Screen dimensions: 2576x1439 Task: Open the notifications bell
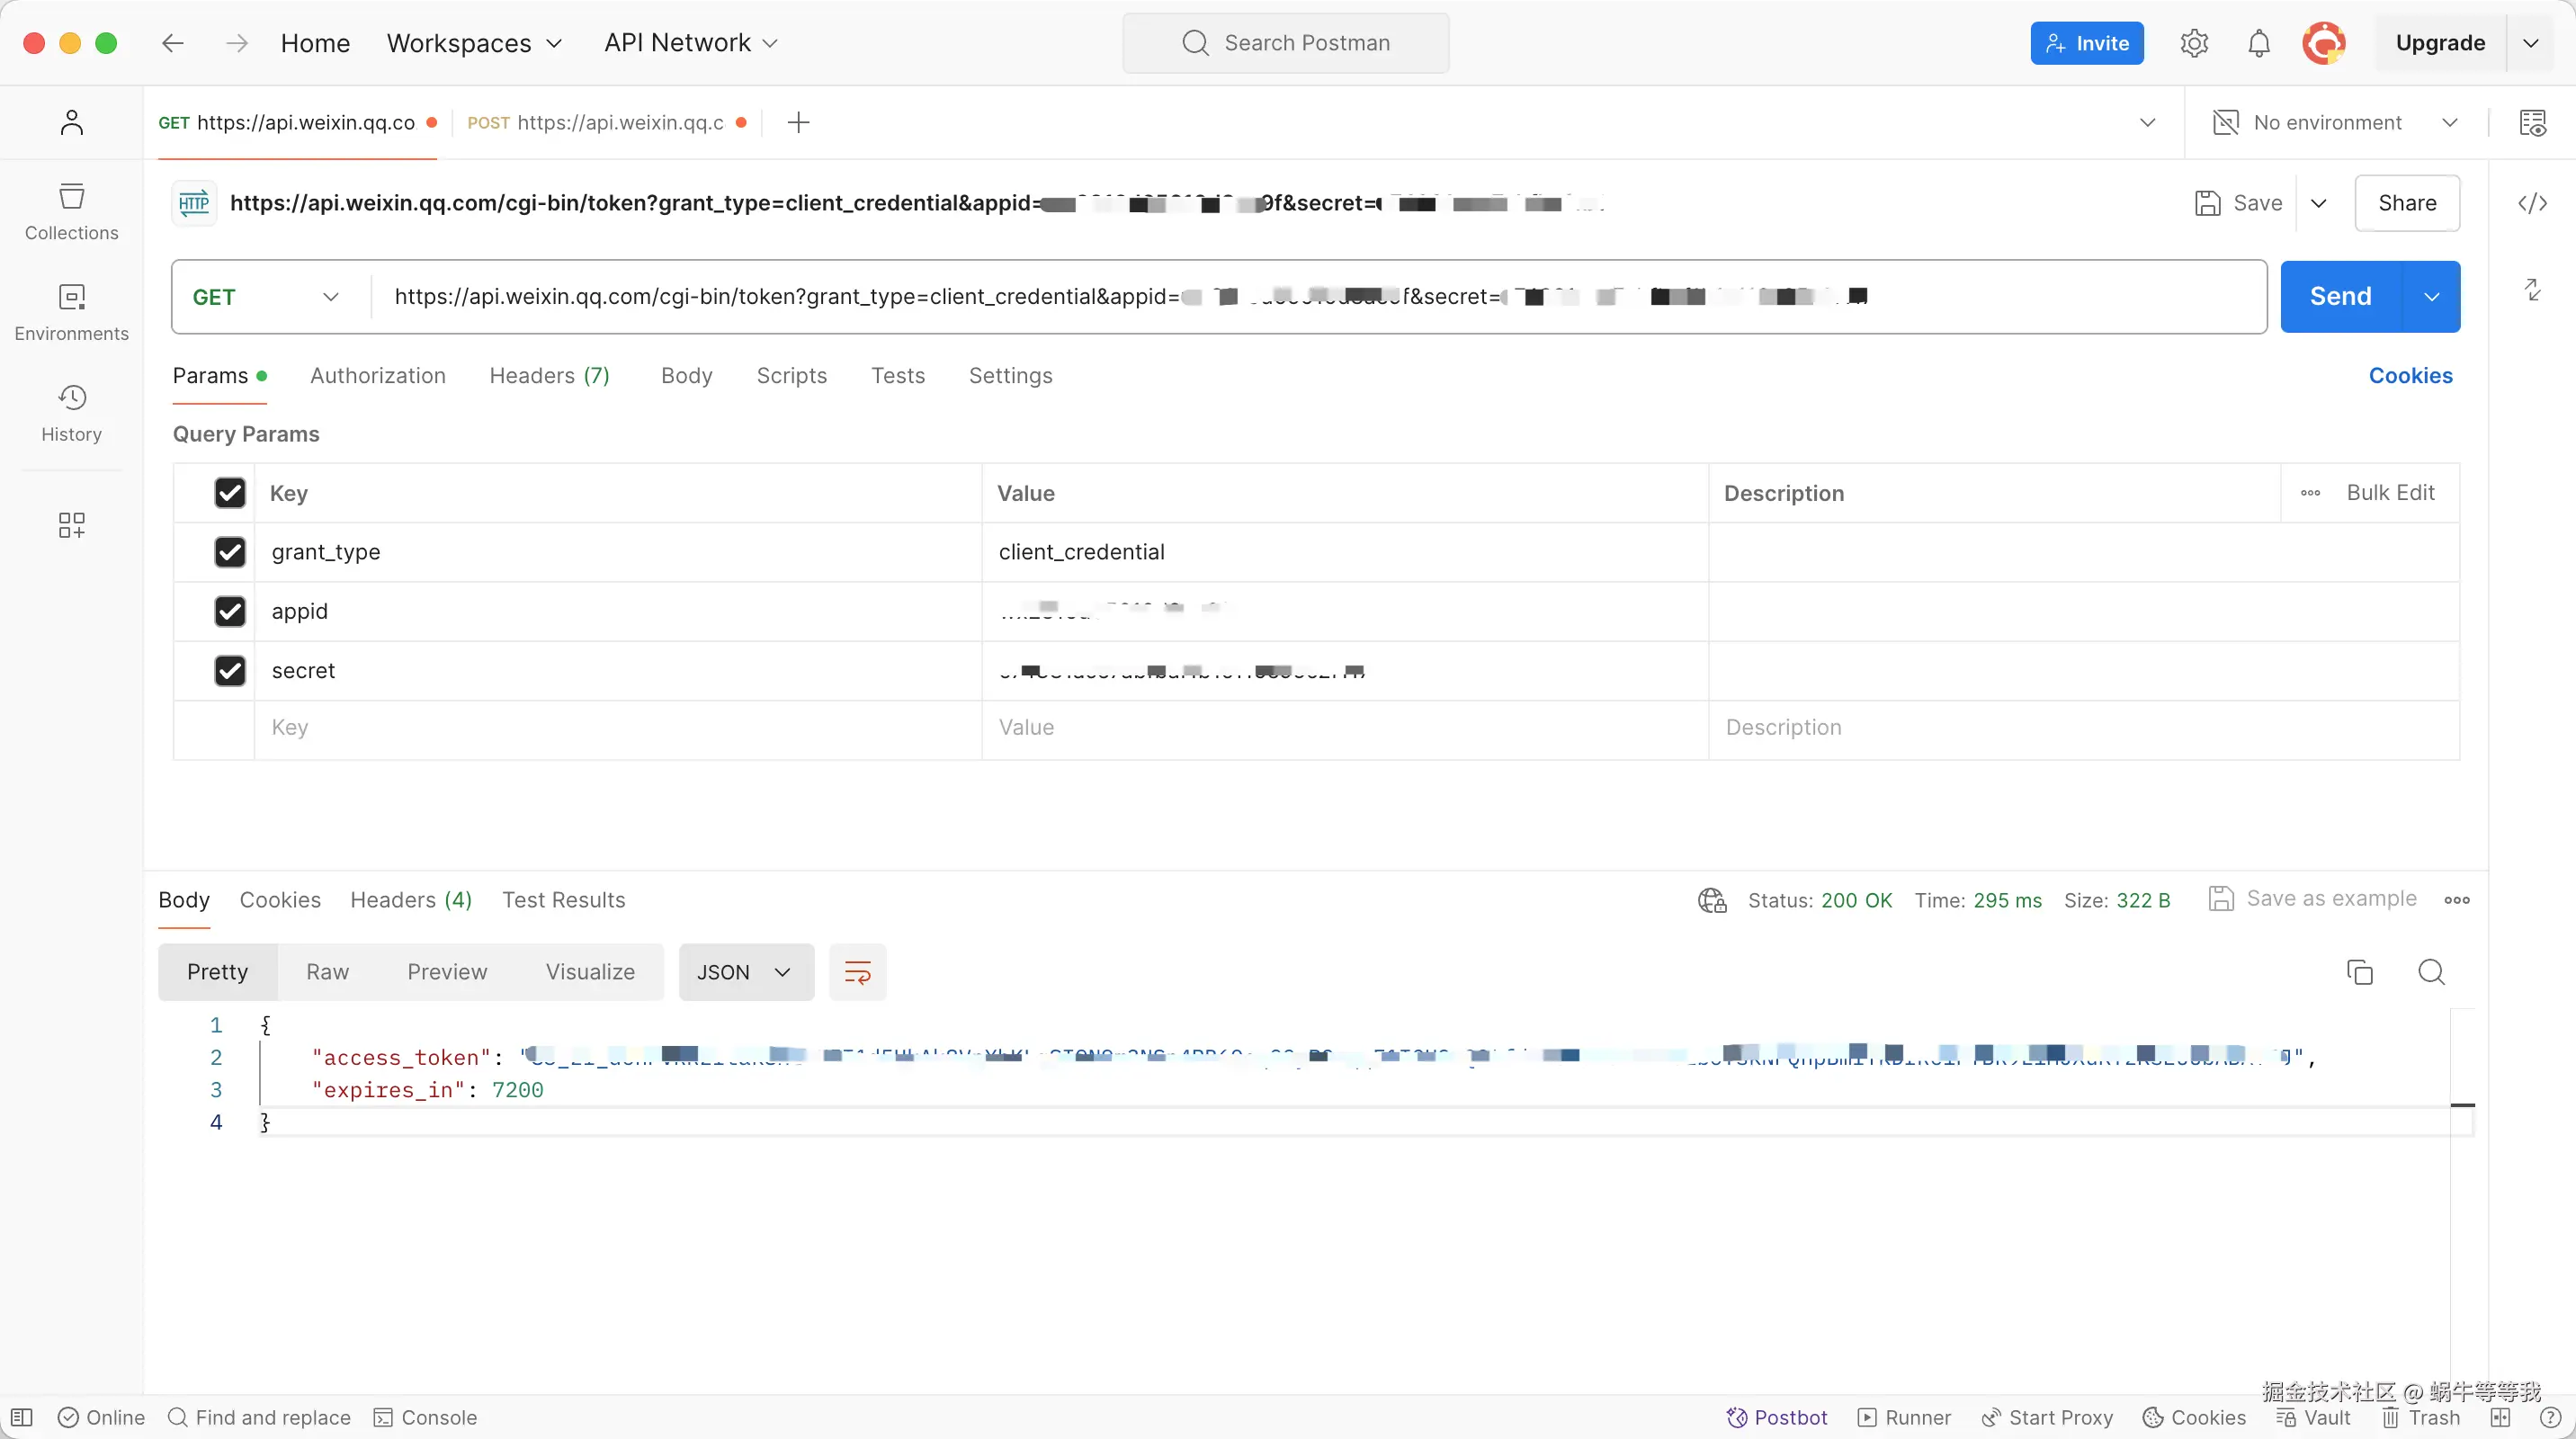[x=2258, y=43]
